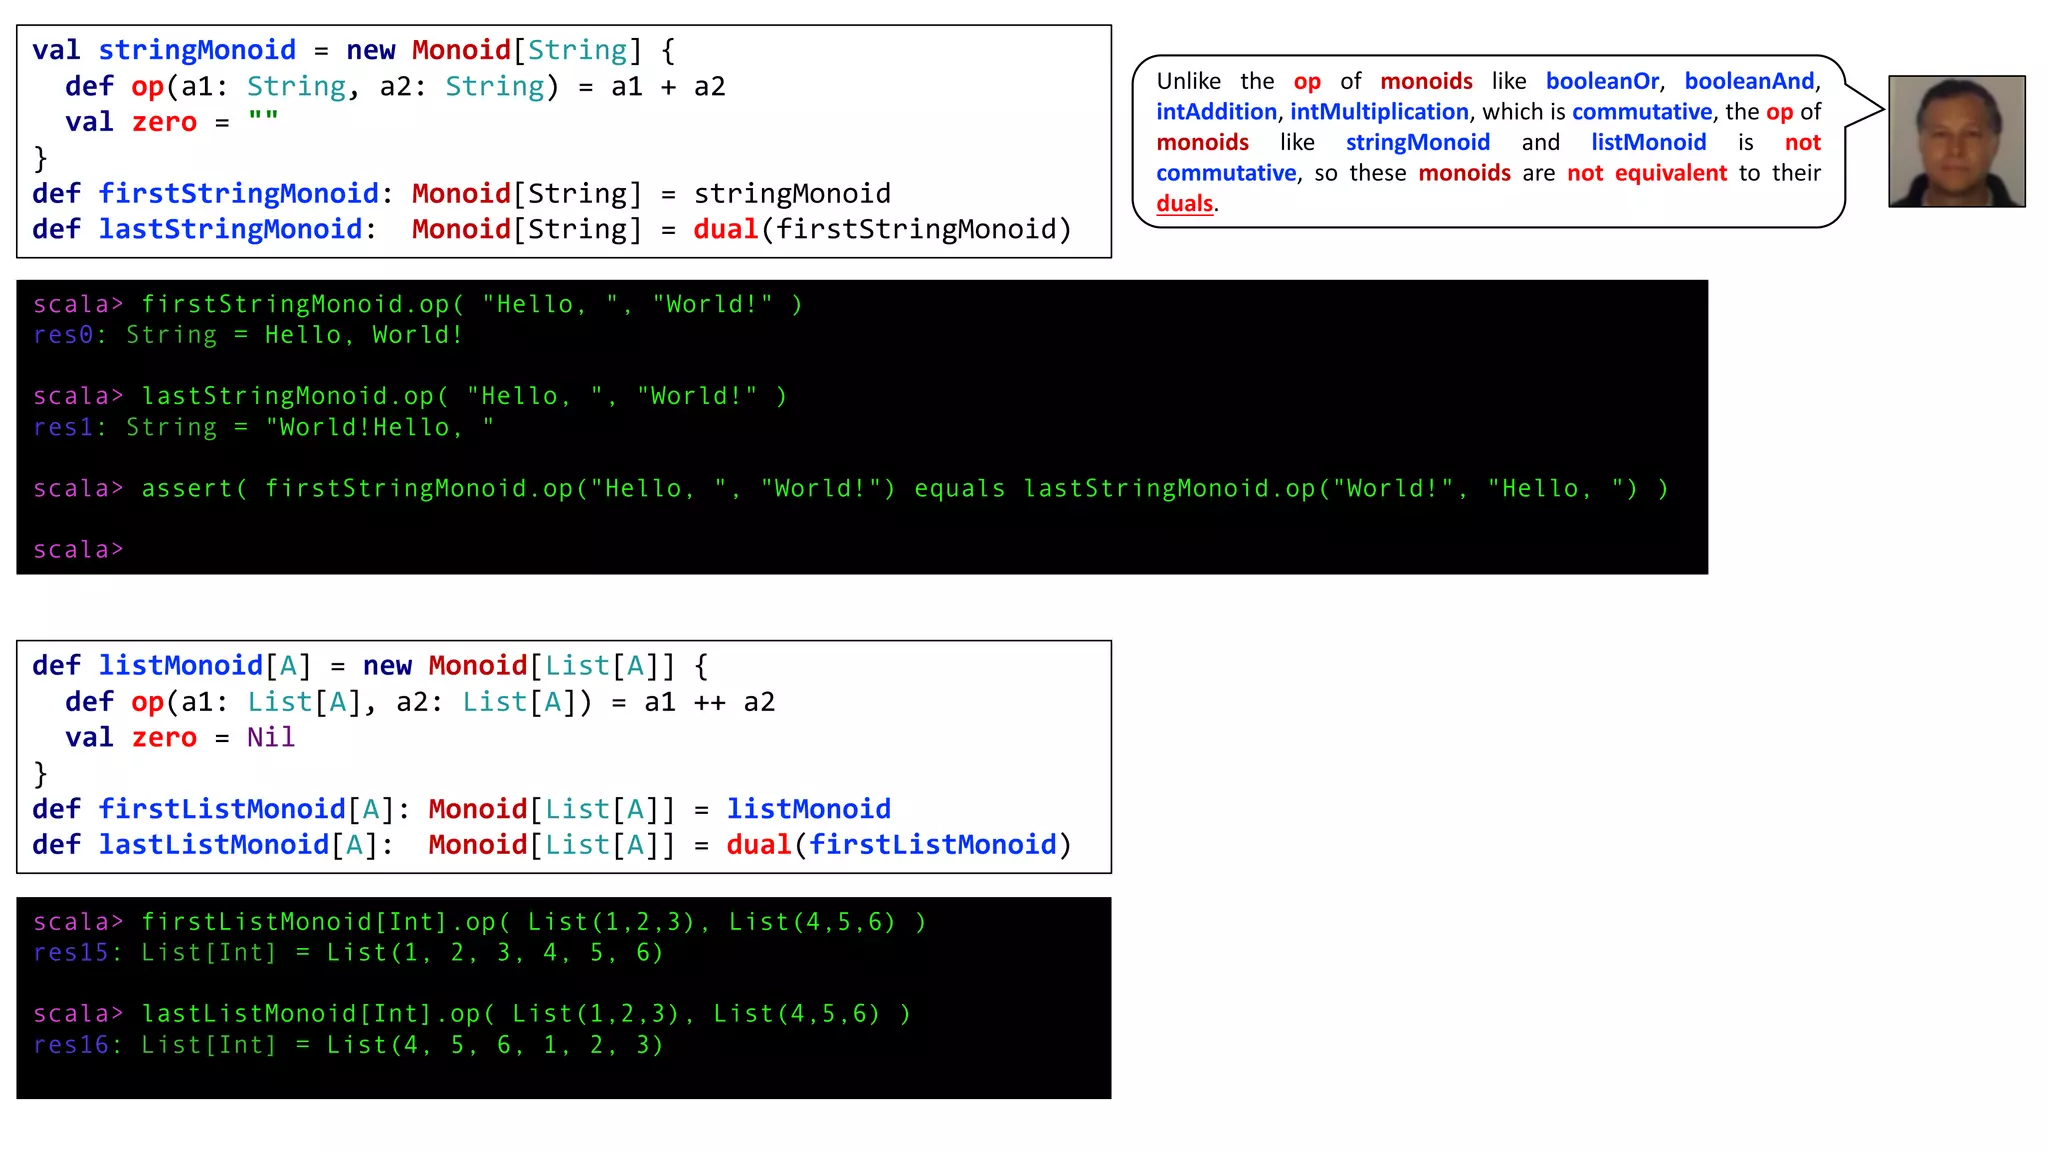Click 'dual' in the lastStringMonoid definition

tap(726, 229)
